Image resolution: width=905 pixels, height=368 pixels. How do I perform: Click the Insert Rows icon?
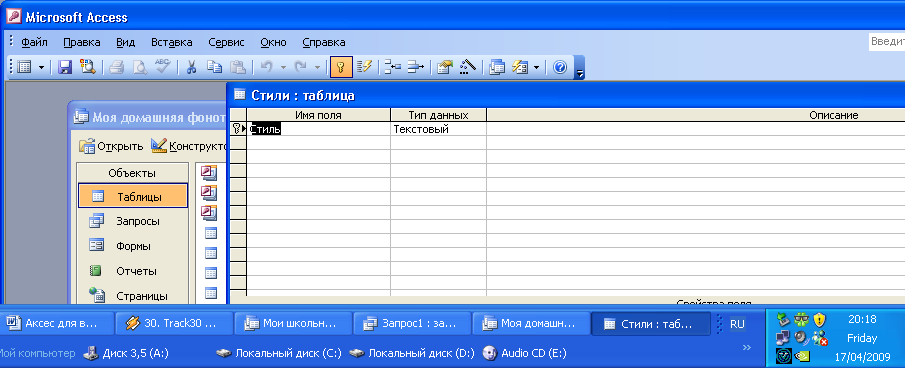[392, 67]
